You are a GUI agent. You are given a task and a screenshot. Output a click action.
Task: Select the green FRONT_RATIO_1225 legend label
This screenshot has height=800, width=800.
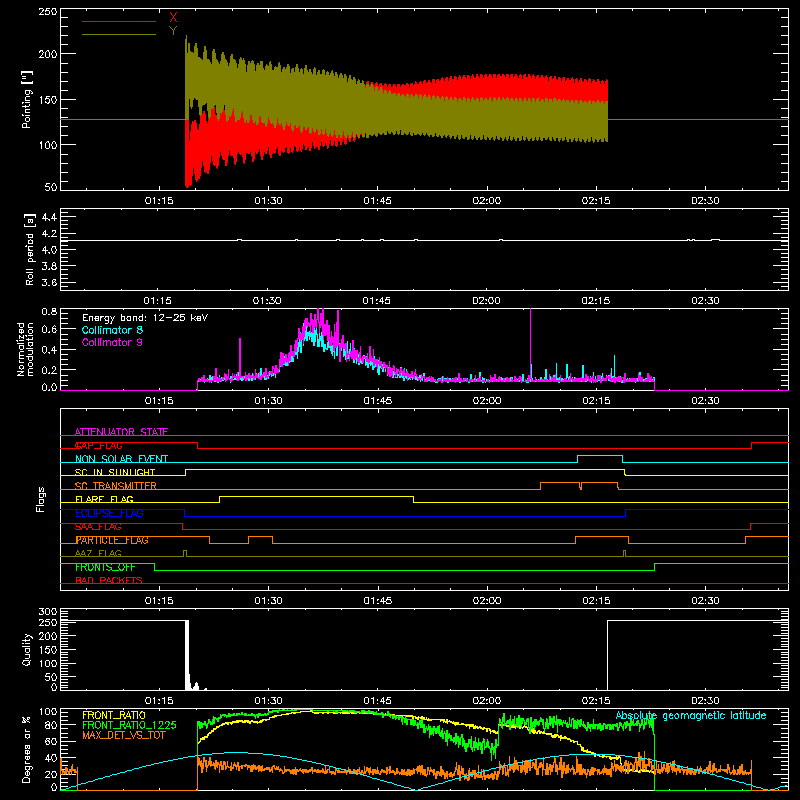pos(130,725)
